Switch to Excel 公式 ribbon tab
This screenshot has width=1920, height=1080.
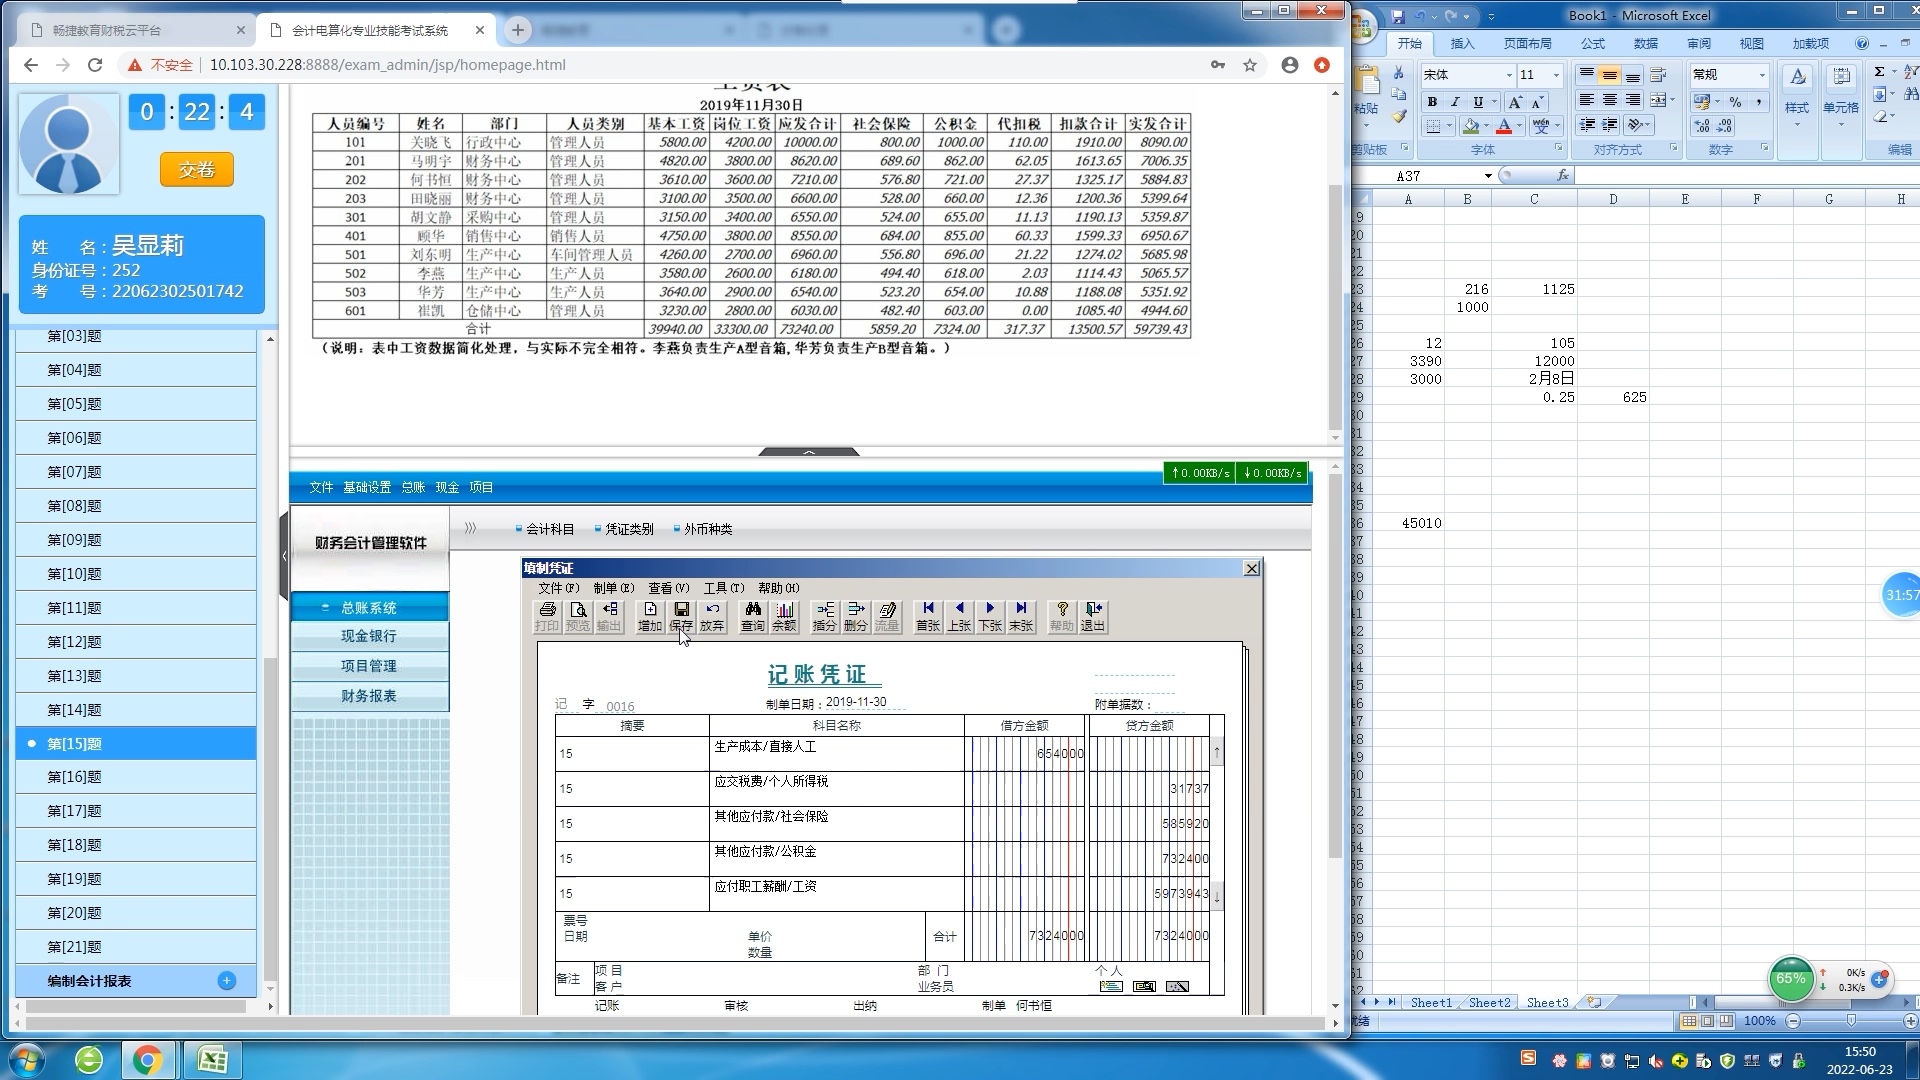click(1592, 44)
